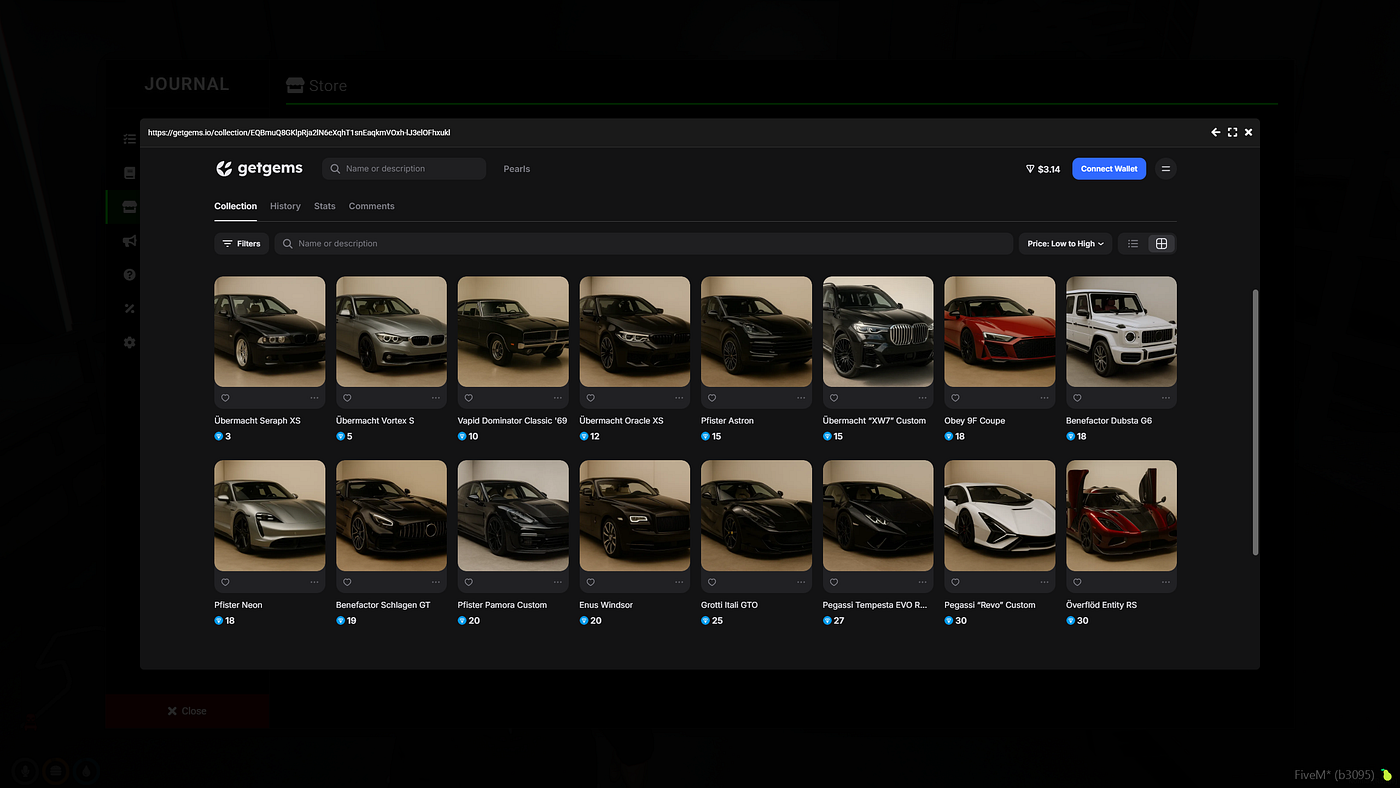
Task: Follow the Pearls link in the header
Action: [x=517, y=169]
